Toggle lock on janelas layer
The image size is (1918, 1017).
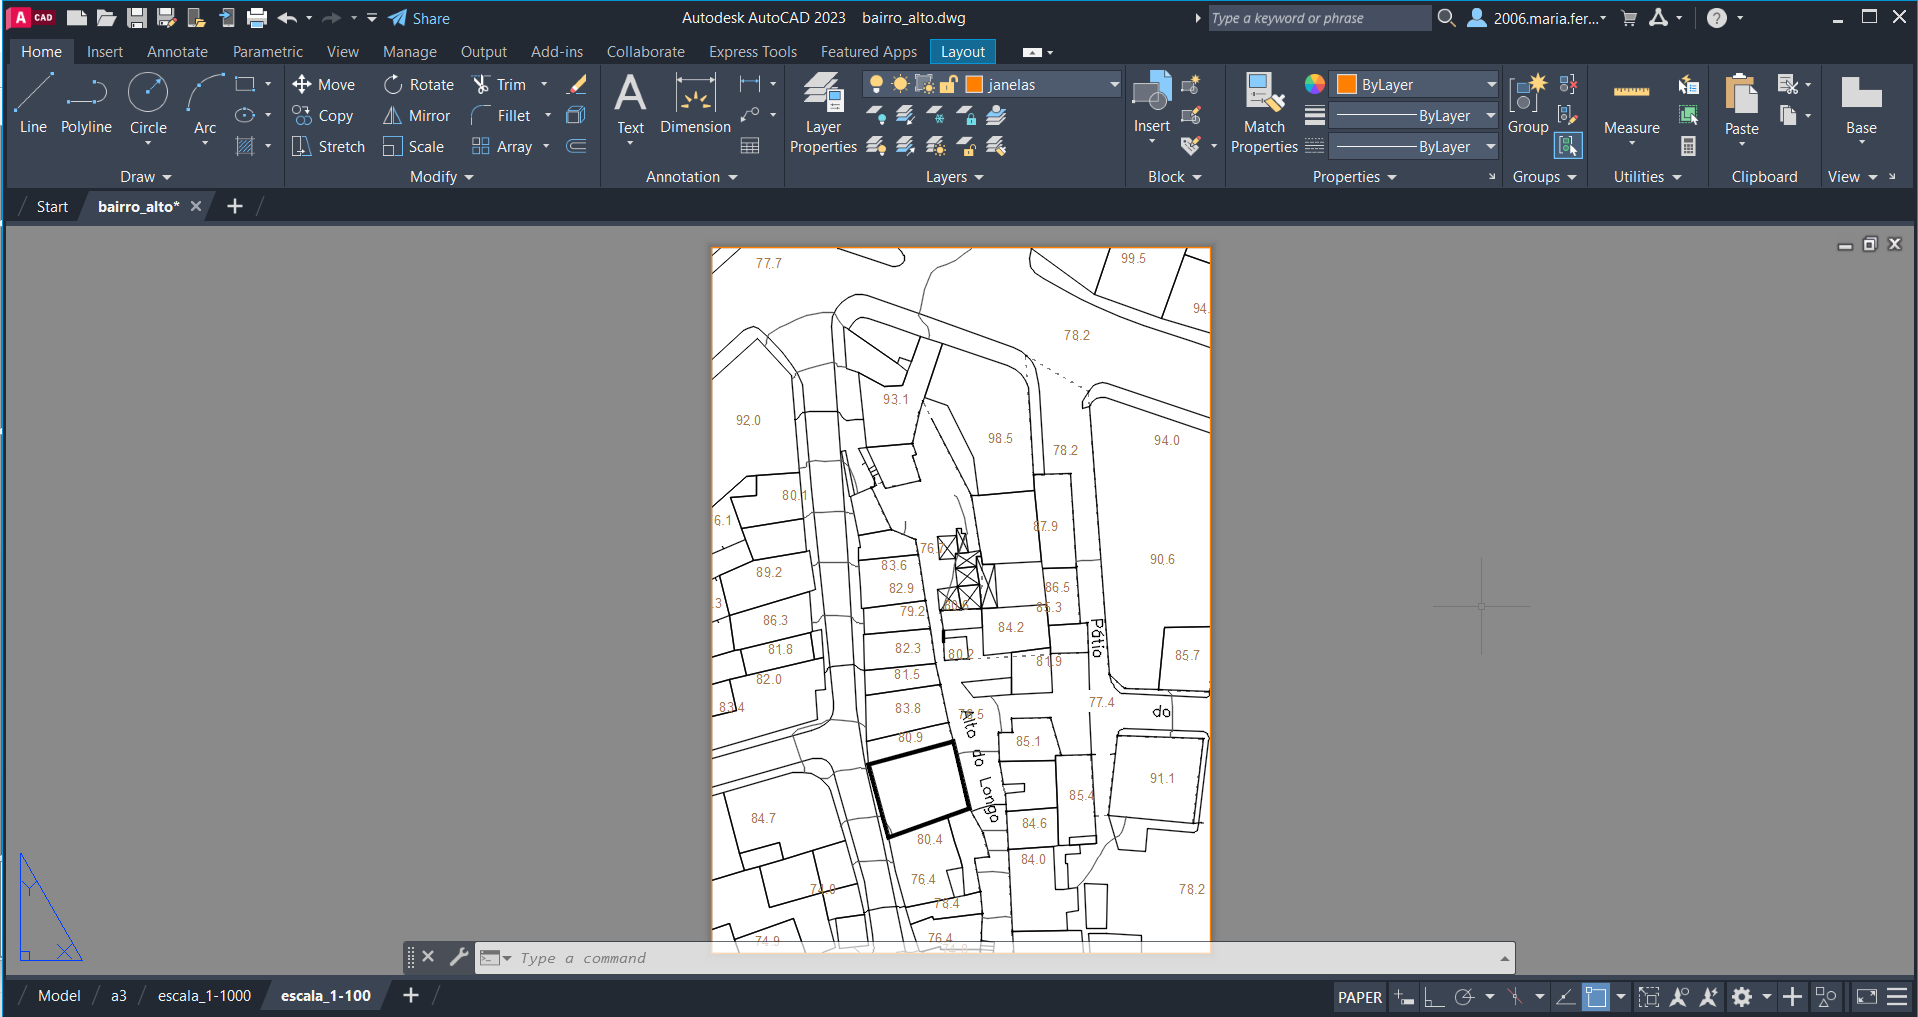click(949, 85)
